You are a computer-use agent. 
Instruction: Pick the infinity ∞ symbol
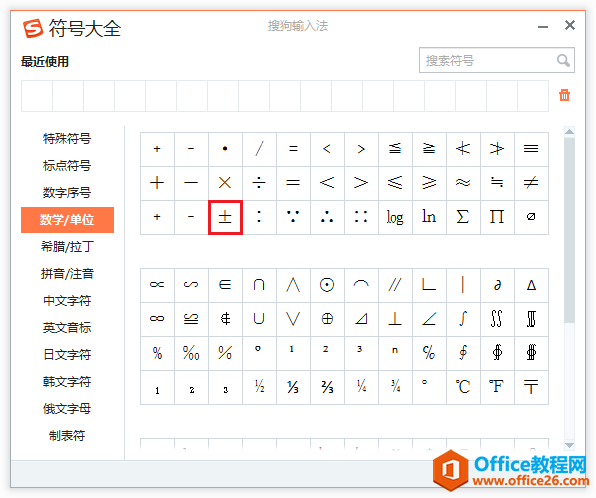pyautogui.click(x=157, y=319)
